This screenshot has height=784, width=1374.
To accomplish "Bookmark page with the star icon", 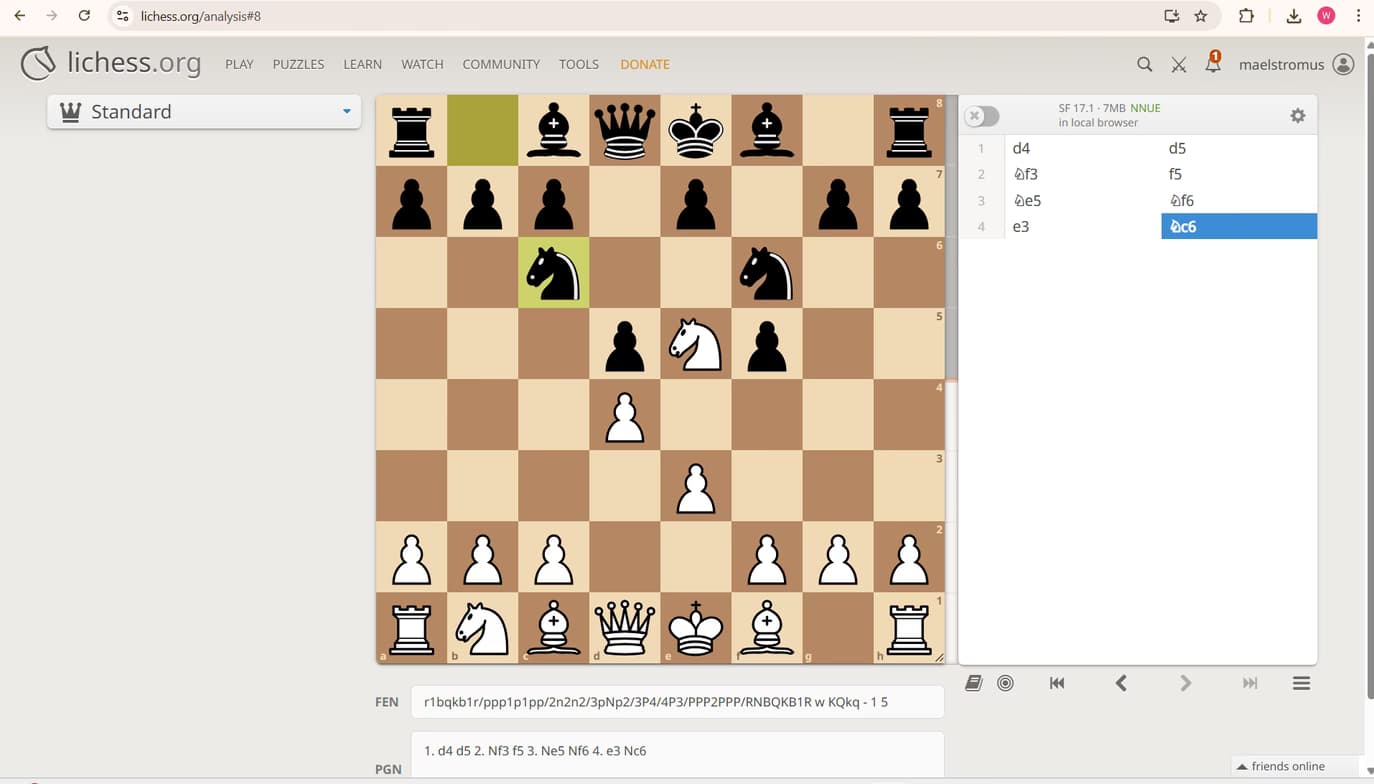I will (1201, 16).
